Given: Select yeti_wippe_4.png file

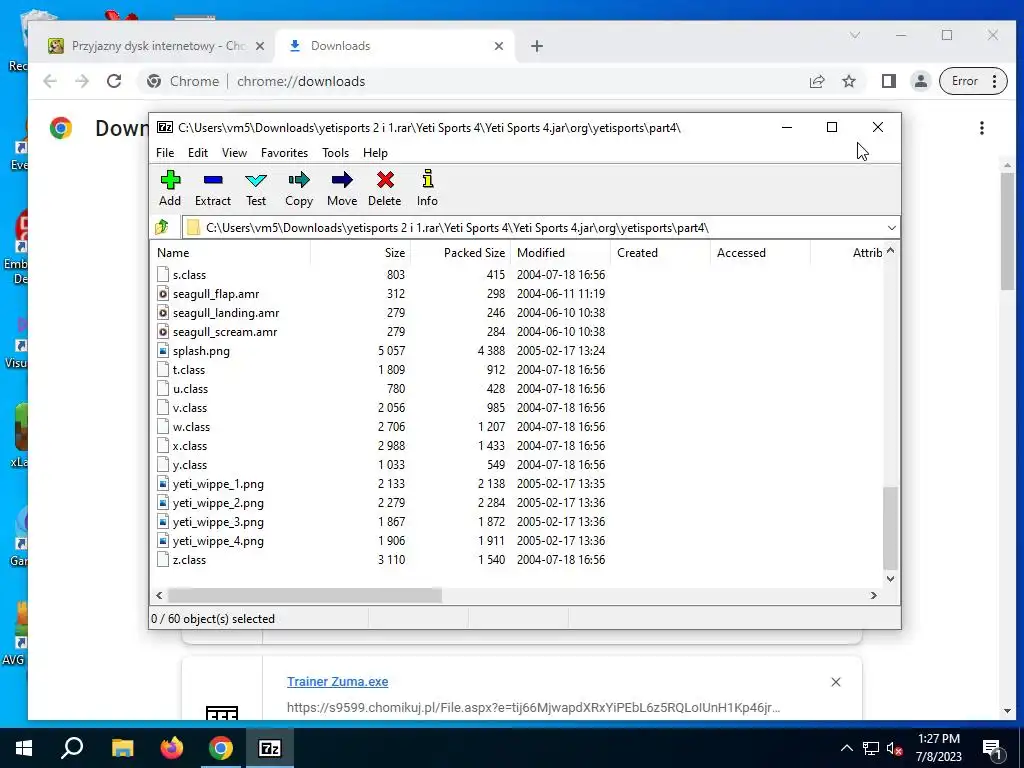Looking at the screenshot, I should pyautogui.click(x=218, y=541).
